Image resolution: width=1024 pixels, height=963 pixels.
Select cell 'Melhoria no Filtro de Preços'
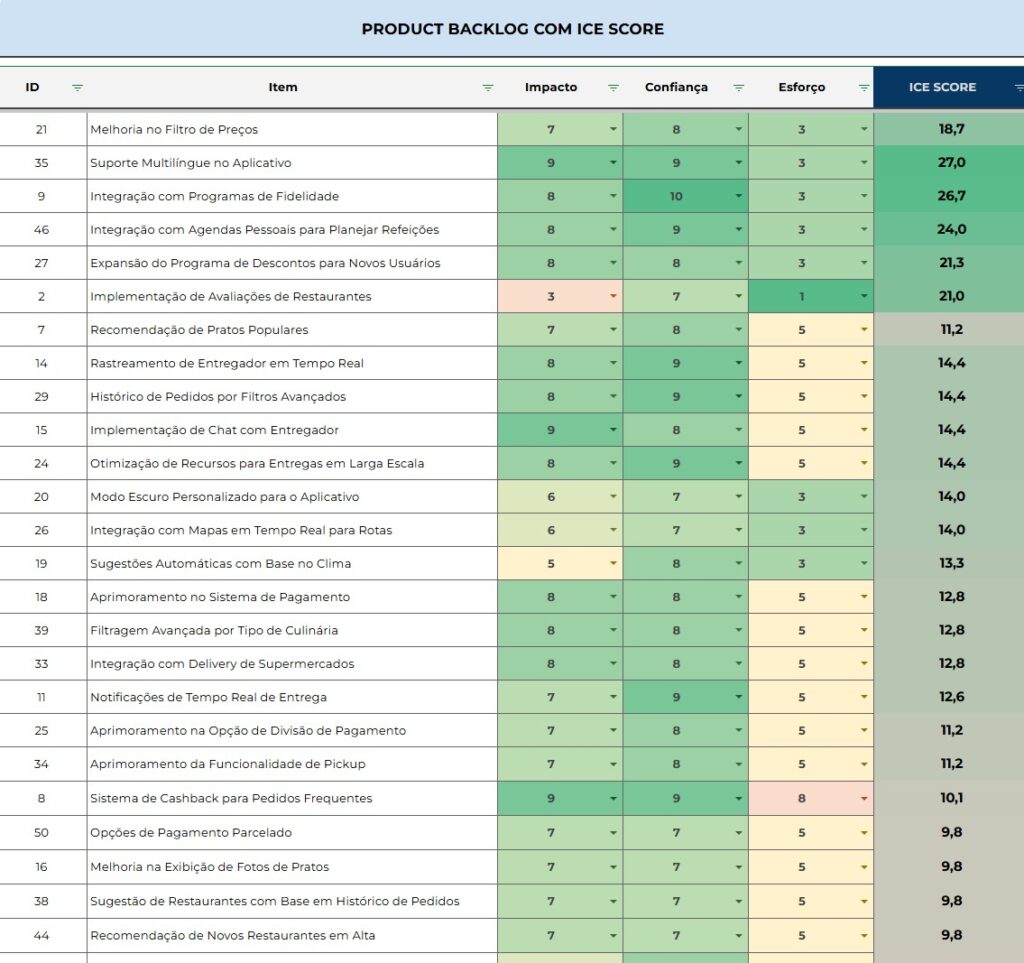coord(292,129)
